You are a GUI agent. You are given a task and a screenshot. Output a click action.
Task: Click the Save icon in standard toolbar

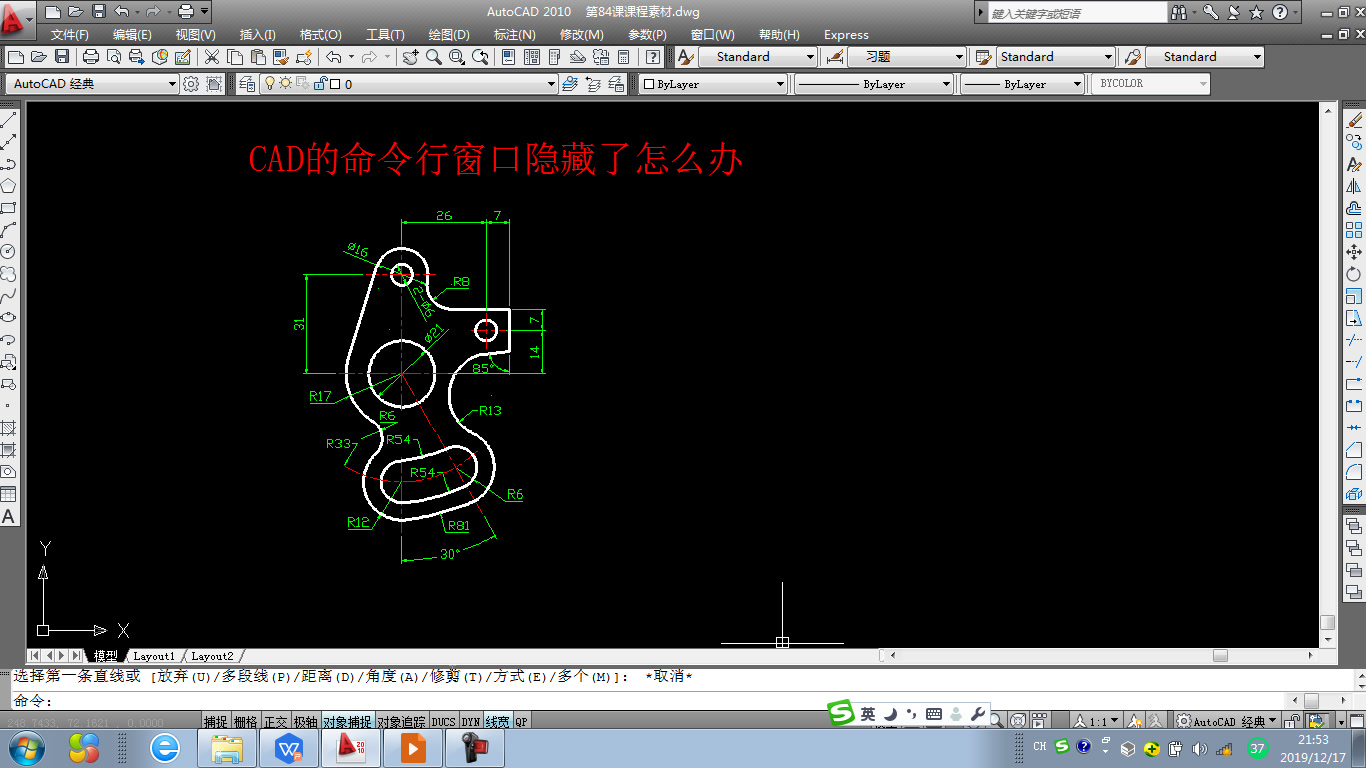click(x=62, y=57)
